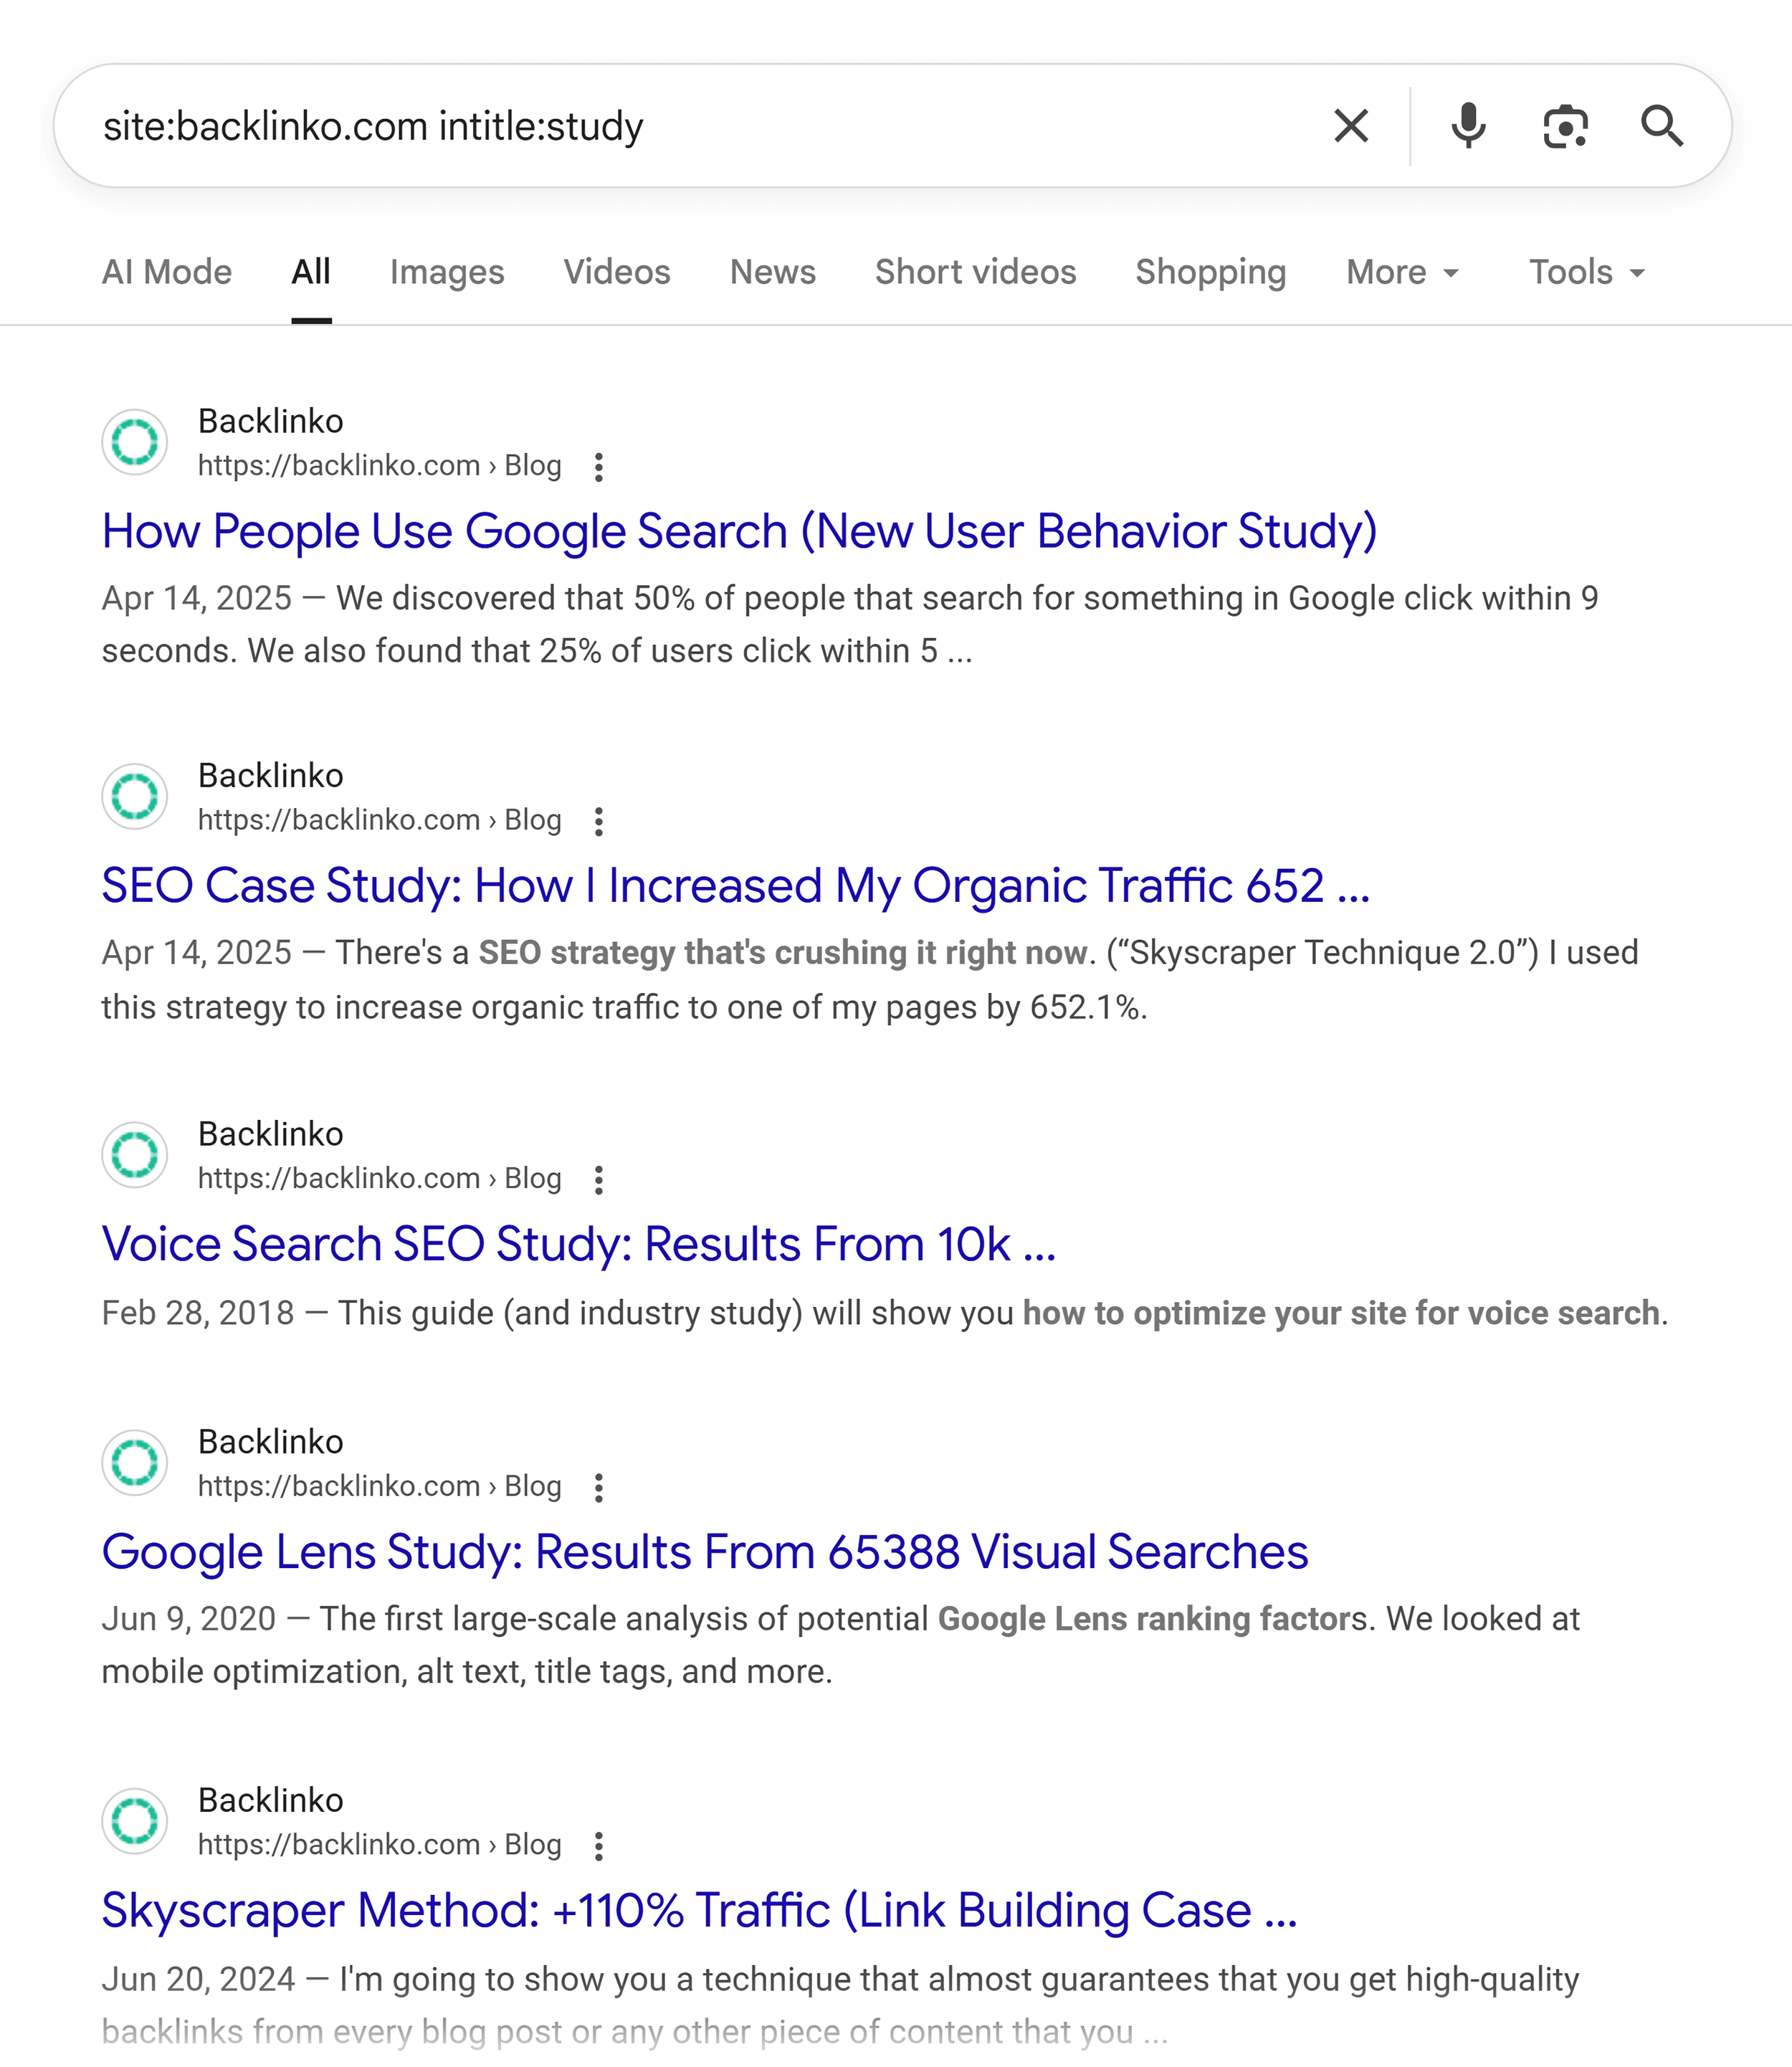1792x2067 pixels.
Task: Open three-dot menu for Google Search study result
Action: pyautogui.click(x=599, y=467)
